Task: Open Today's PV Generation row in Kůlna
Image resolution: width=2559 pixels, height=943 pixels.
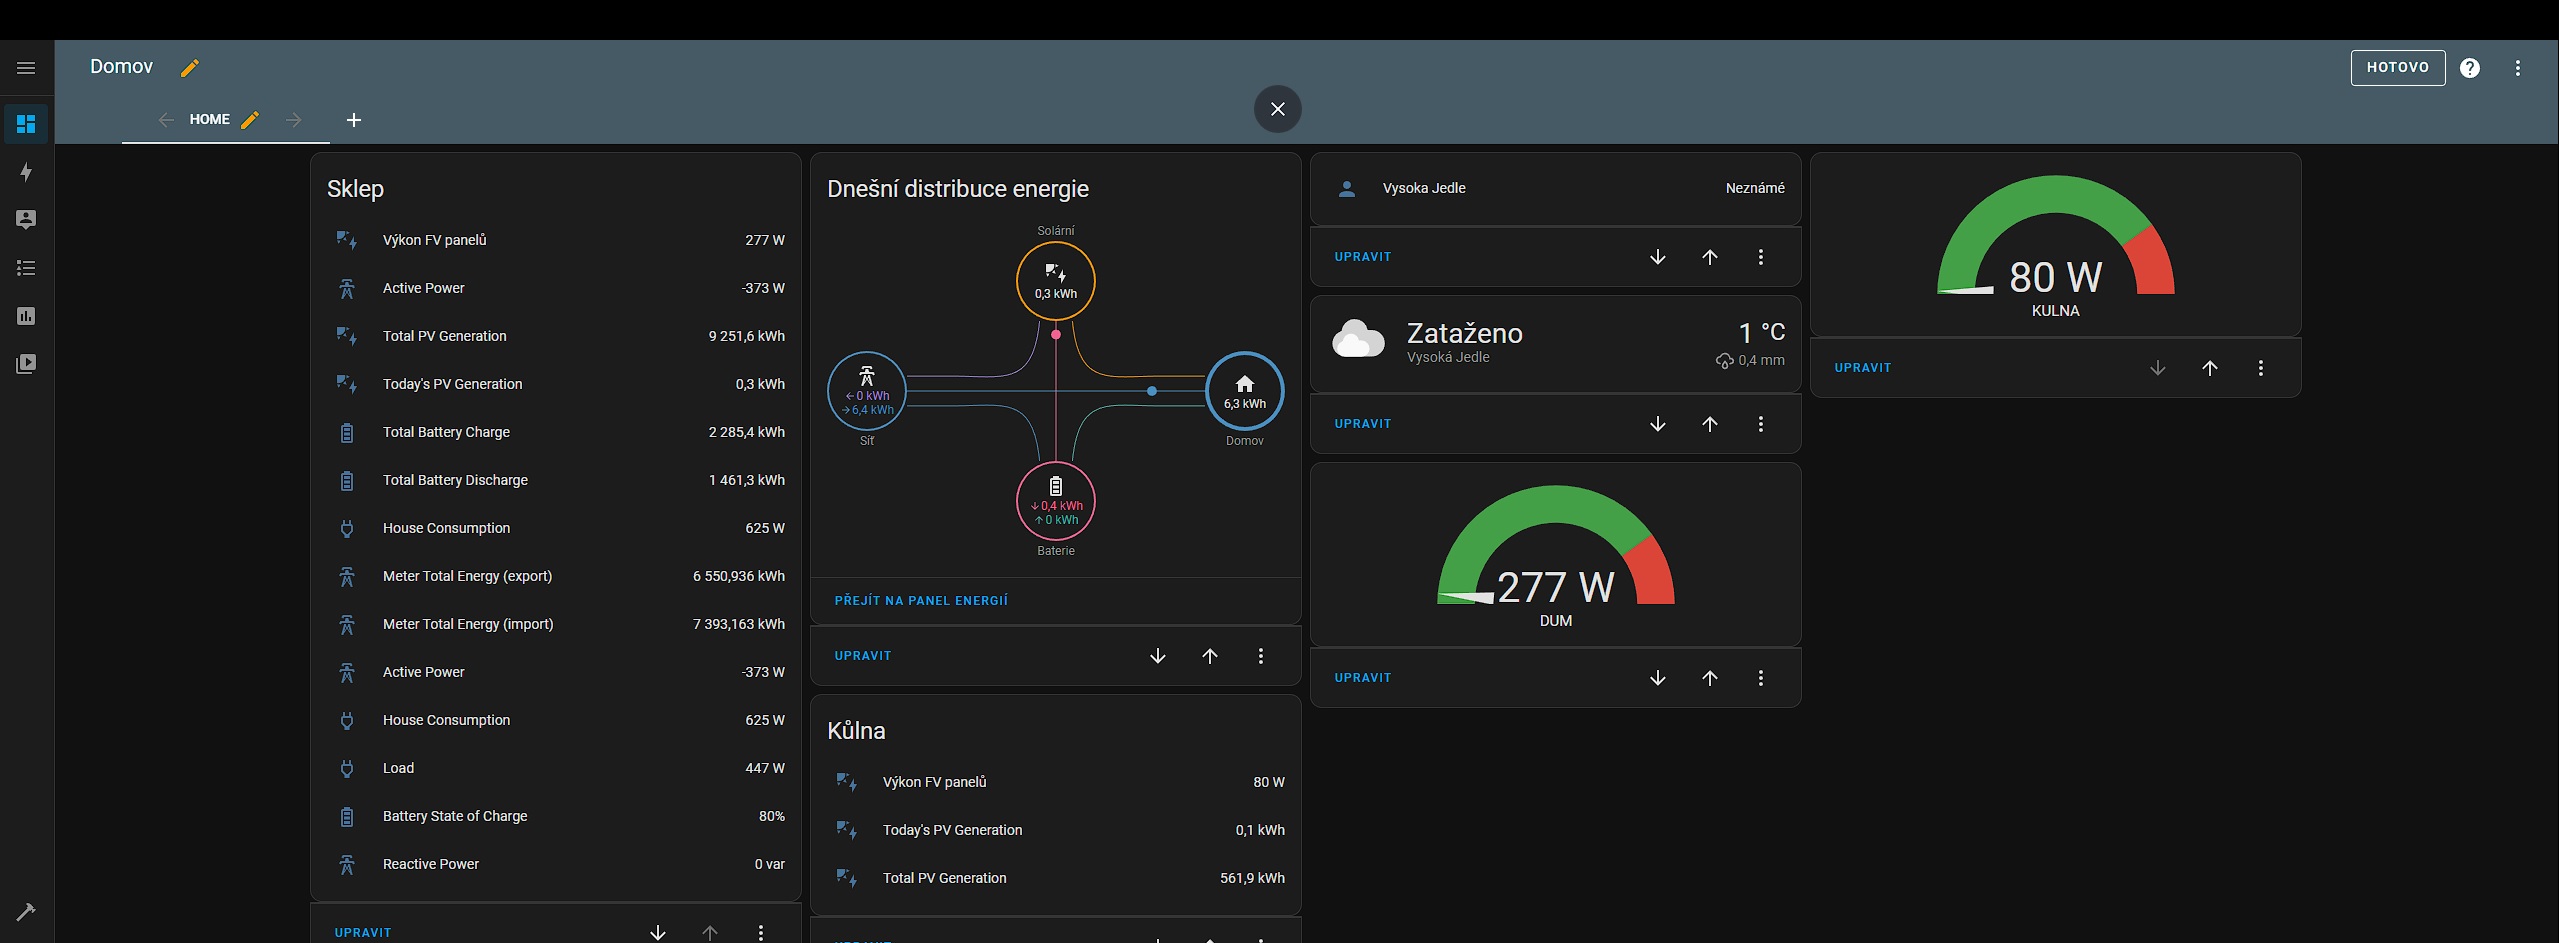Action: coord(1056,830)
